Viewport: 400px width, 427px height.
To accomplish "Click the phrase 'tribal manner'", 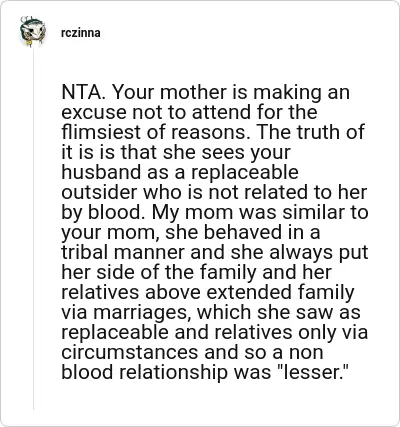I will click(x=123, y=252).
